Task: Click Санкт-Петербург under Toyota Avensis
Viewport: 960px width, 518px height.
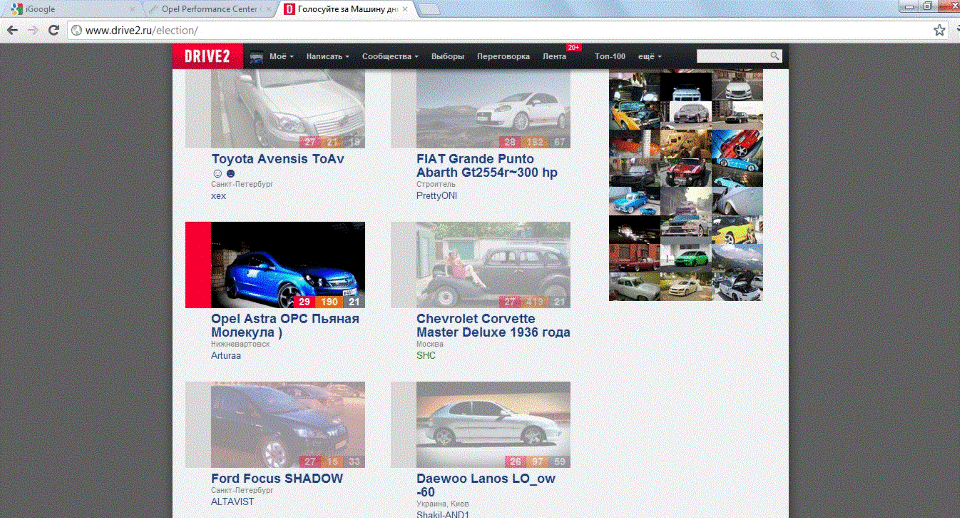Action: [x=242, y=184]
